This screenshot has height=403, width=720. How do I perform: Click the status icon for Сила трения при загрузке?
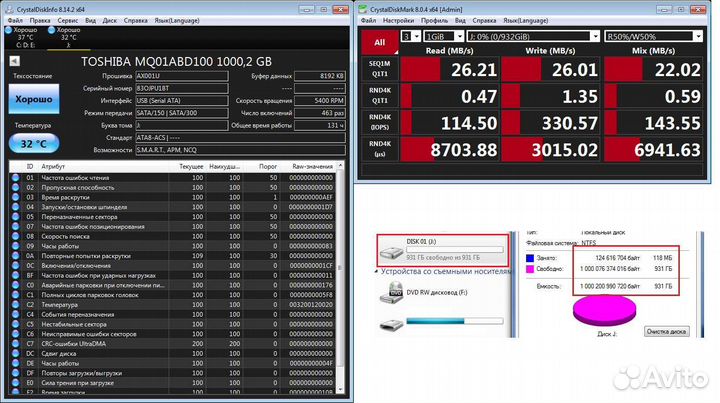16,383
